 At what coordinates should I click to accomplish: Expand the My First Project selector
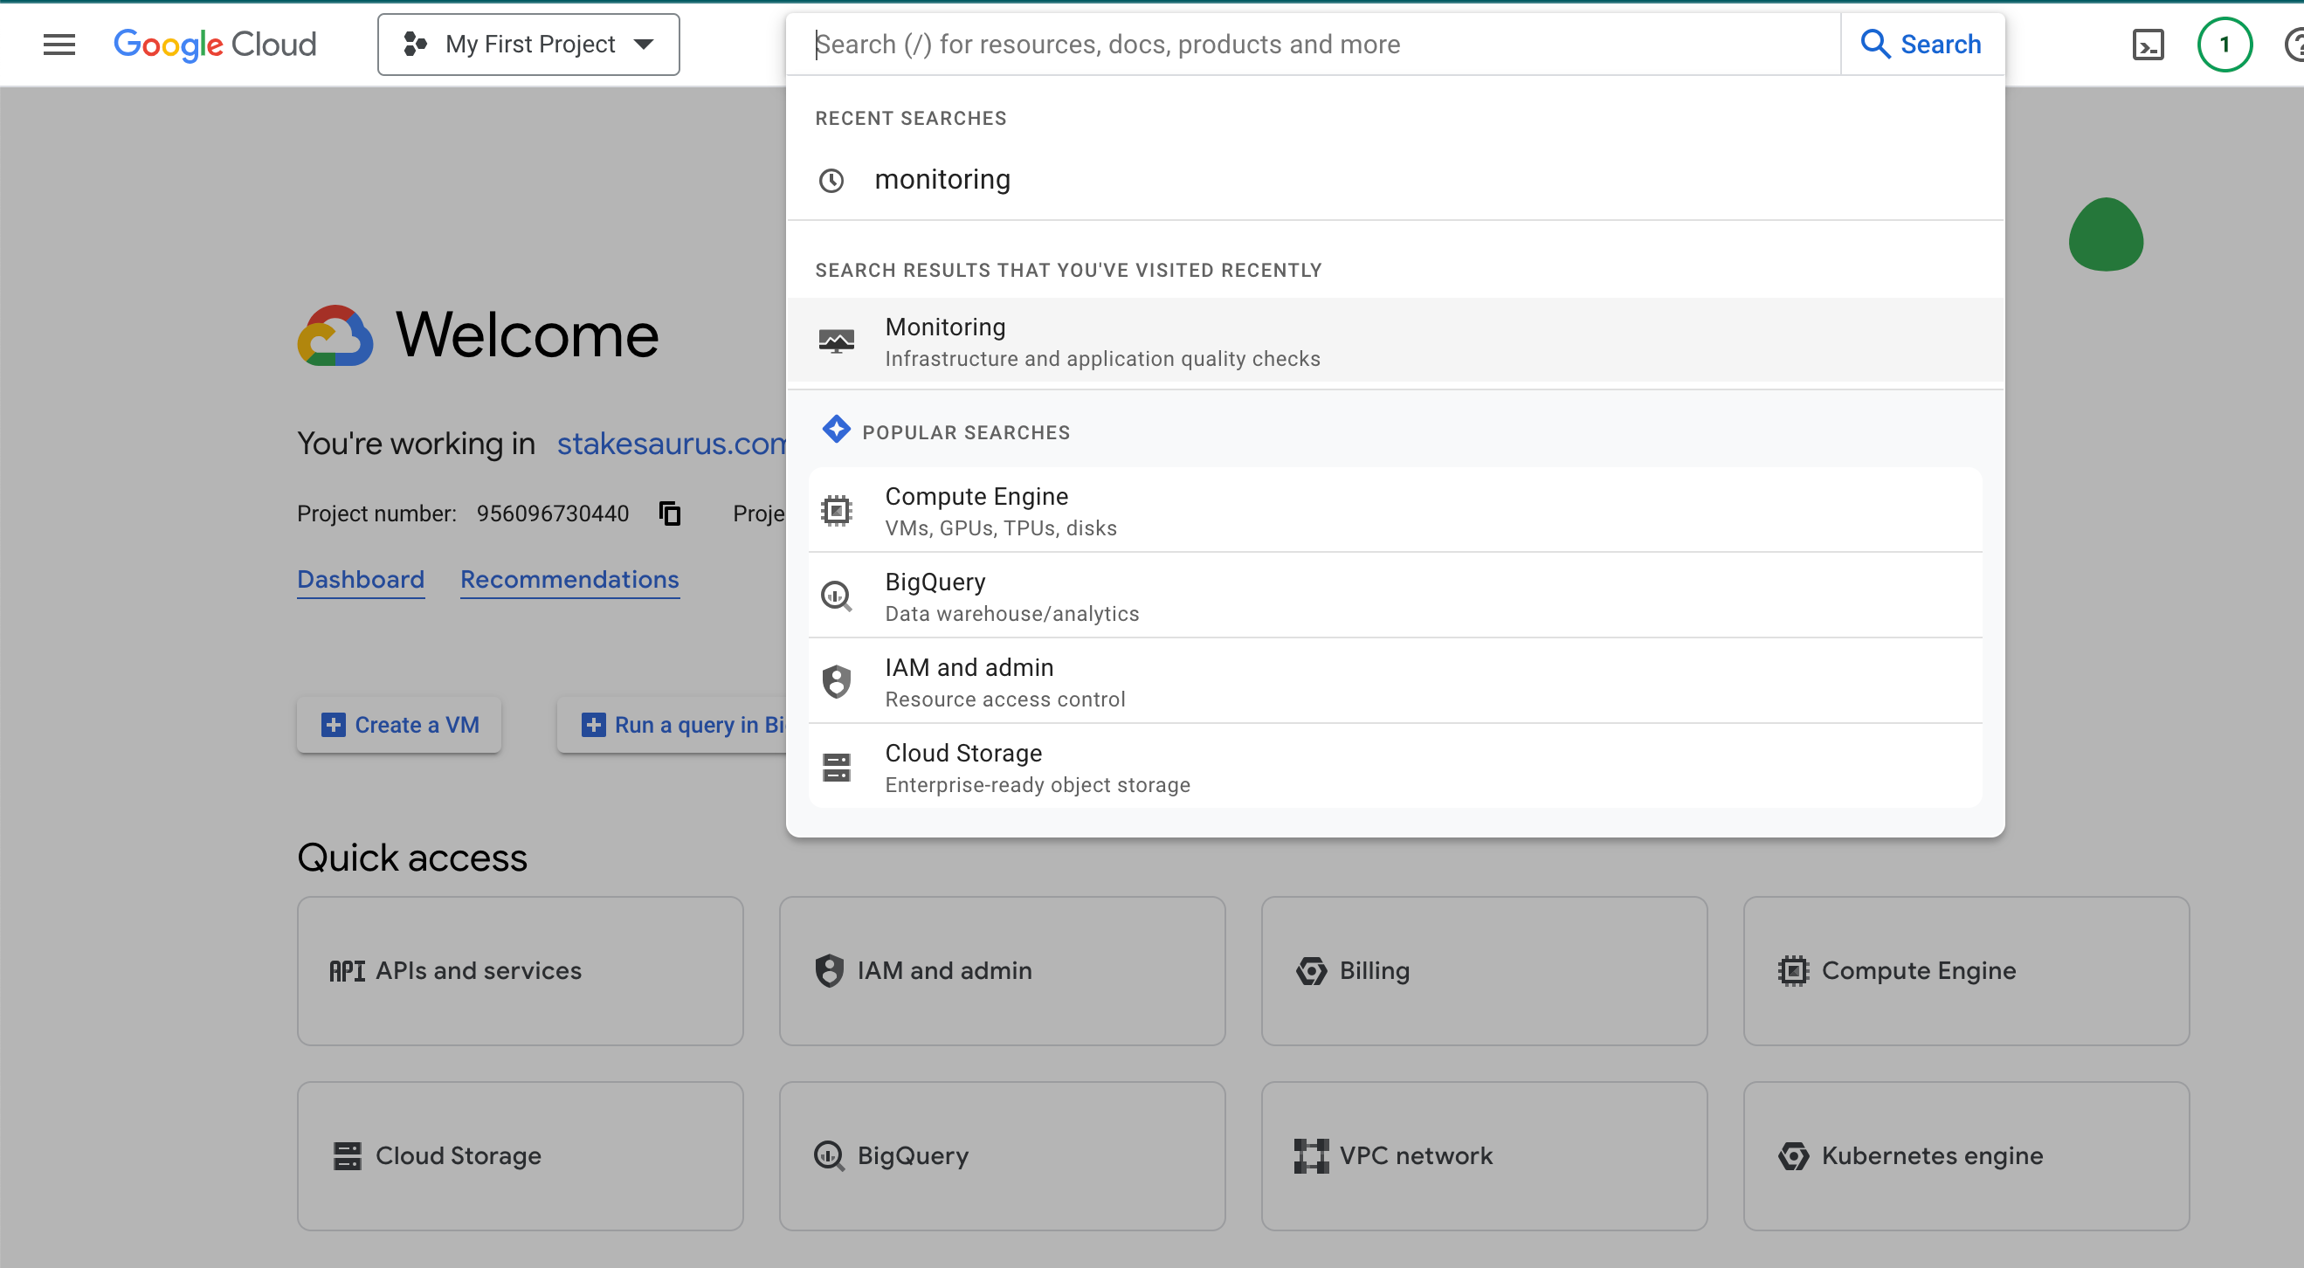[x=528, y=44]
